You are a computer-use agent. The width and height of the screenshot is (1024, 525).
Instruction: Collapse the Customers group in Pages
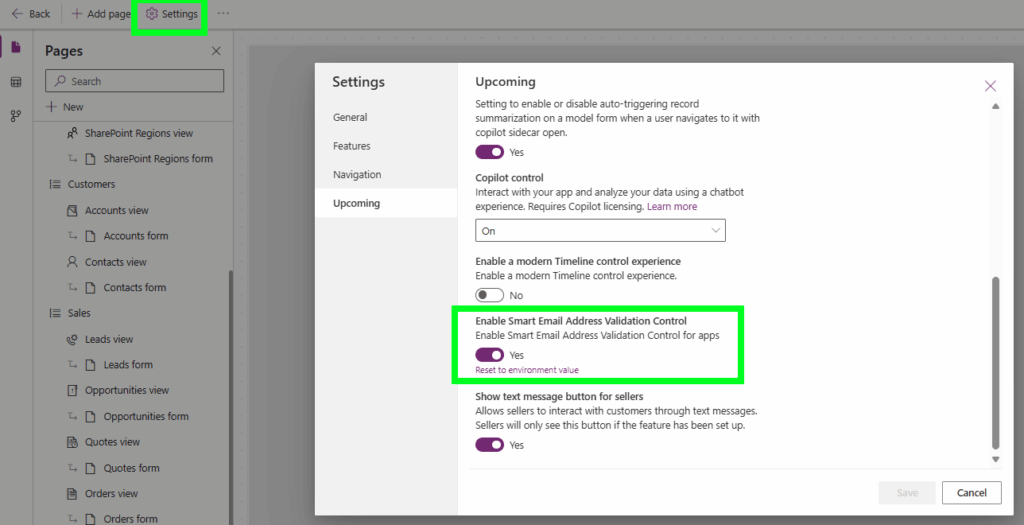[56, 184]
